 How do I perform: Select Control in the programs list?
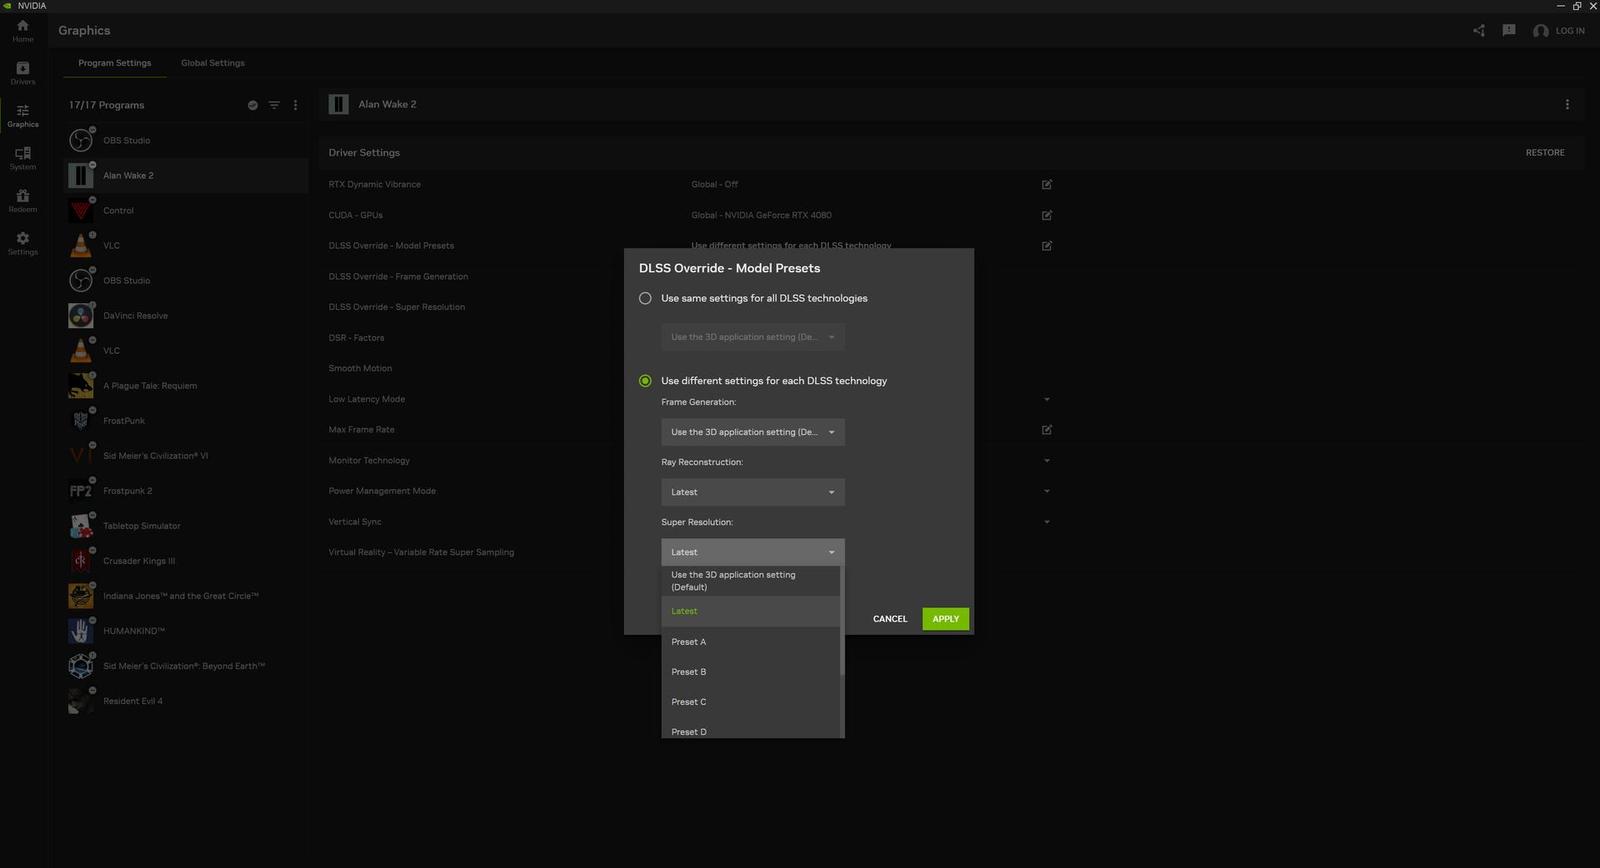(x=118, y=211)
